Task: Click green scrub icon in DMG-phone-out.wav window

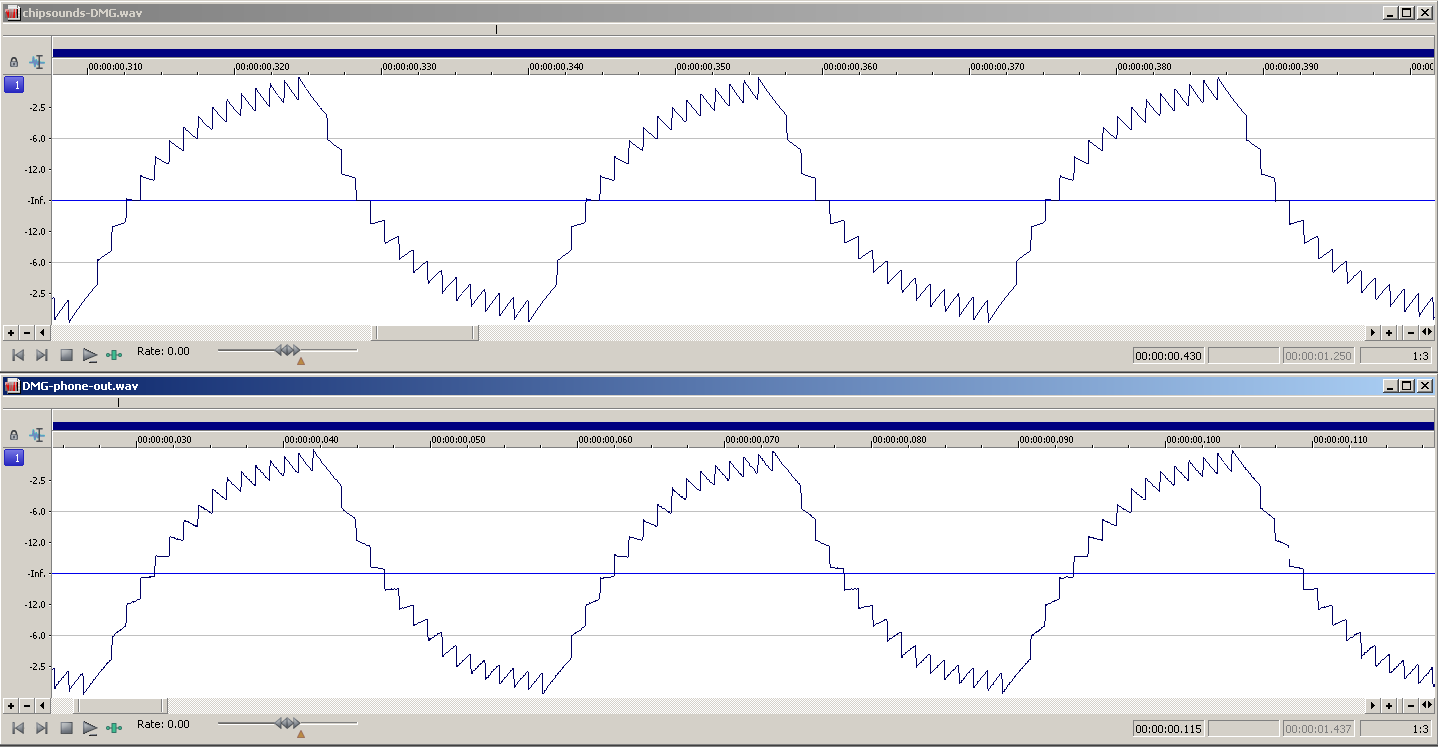Action: [114, 728]
